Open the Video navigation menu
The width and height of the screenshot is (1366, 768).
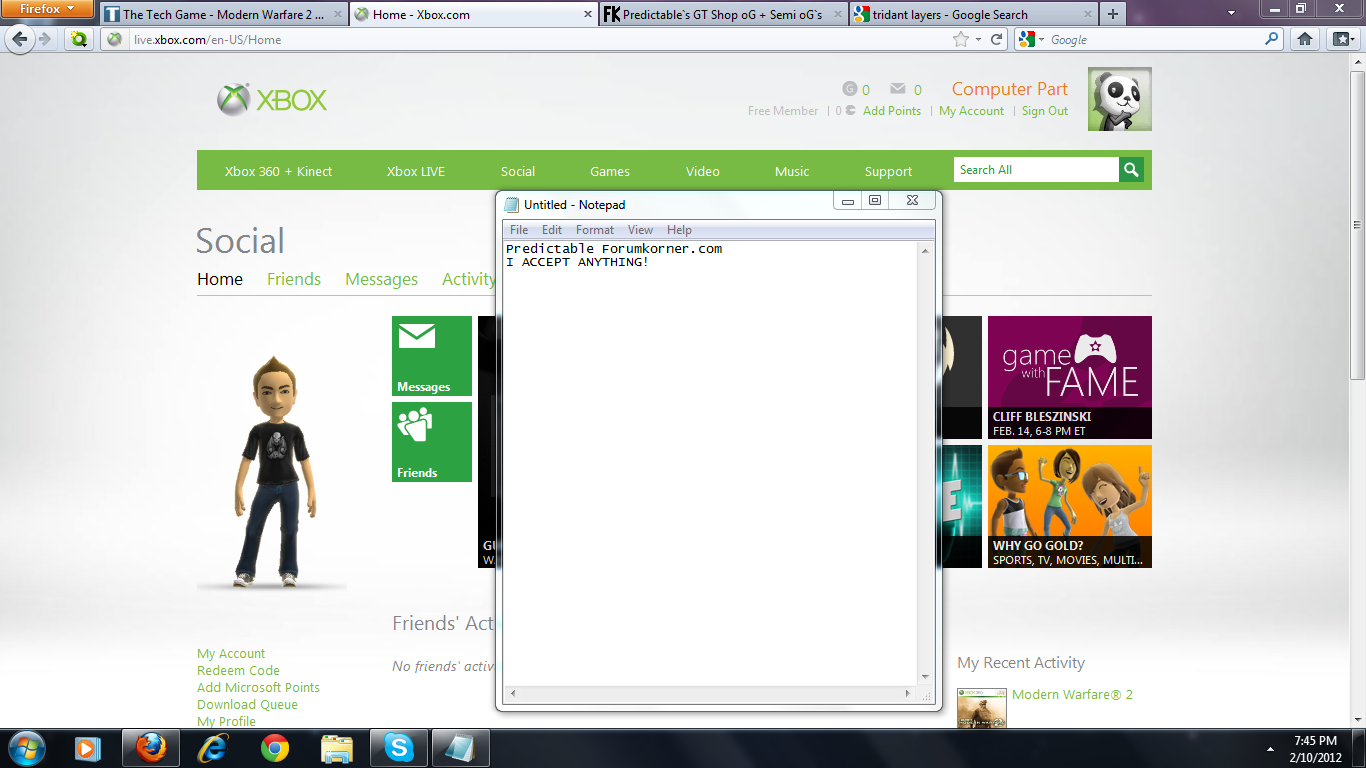pos(703,171)
